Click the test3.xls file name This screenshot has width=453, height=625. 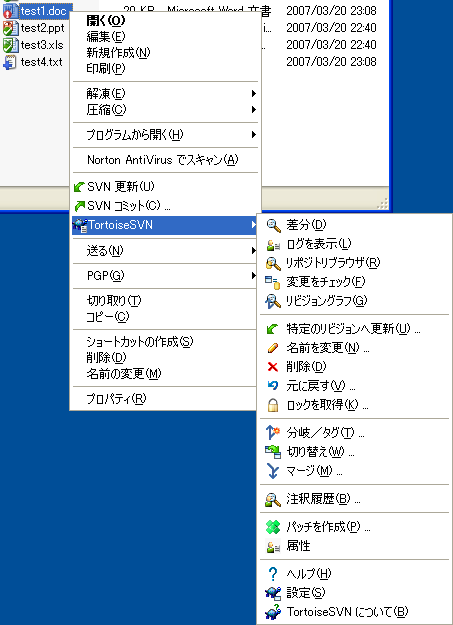click(x=42, y=45)
